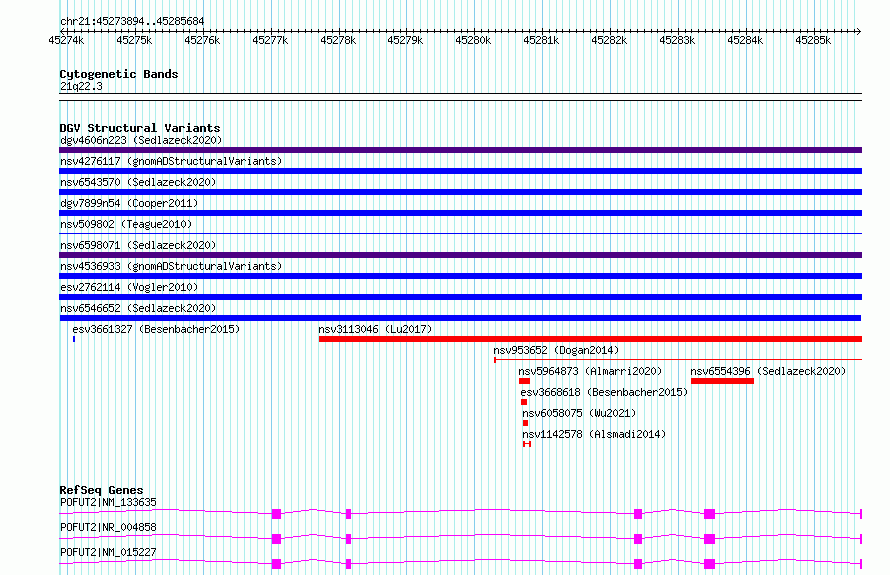
Task: Click the nsv3113046 (Lu2017) red bar
Action: 590,339
